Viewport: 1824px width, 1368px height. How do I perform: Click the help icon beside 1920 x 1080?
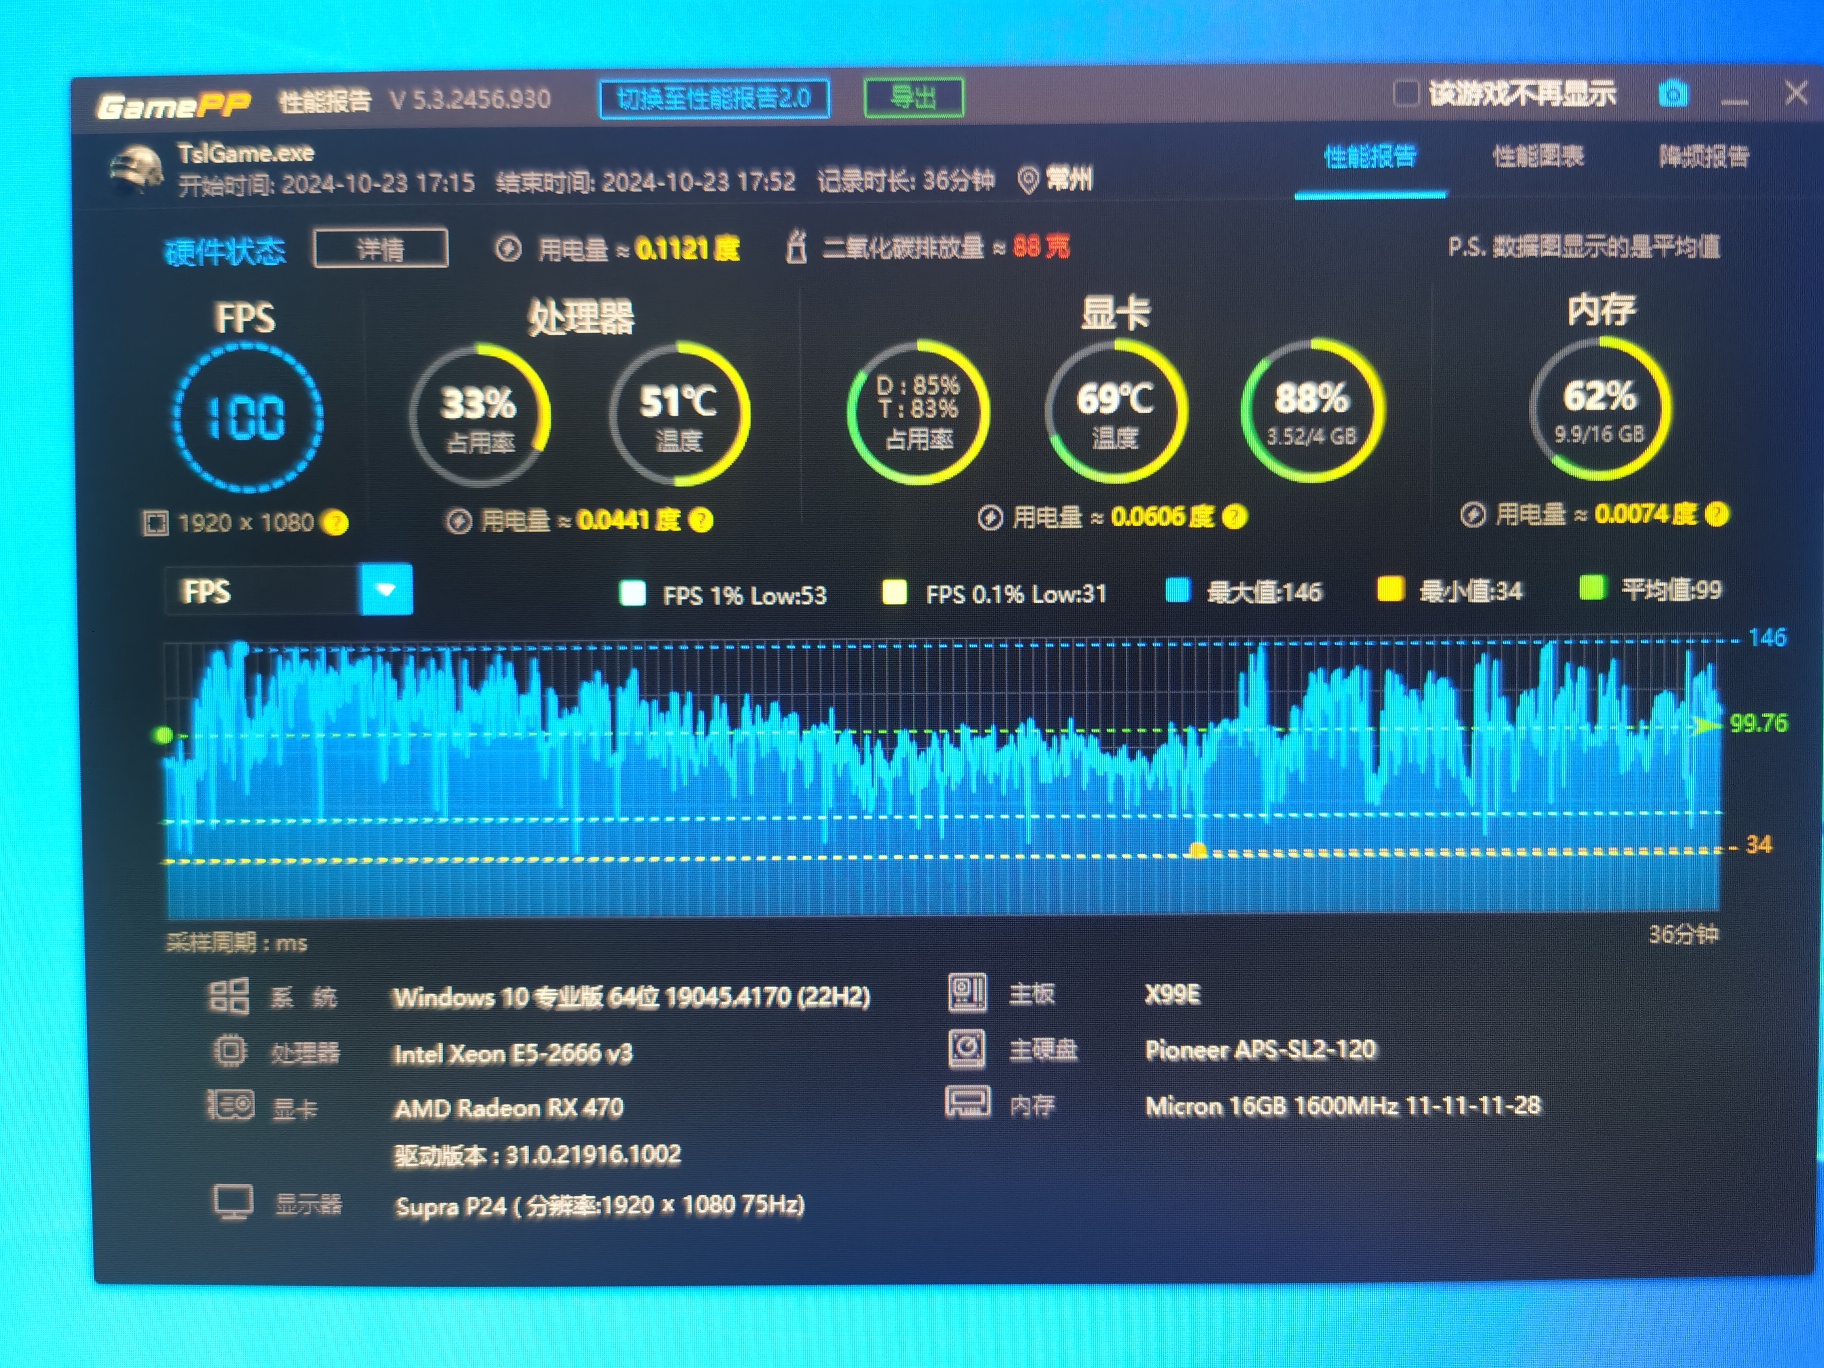coord(336,523)
